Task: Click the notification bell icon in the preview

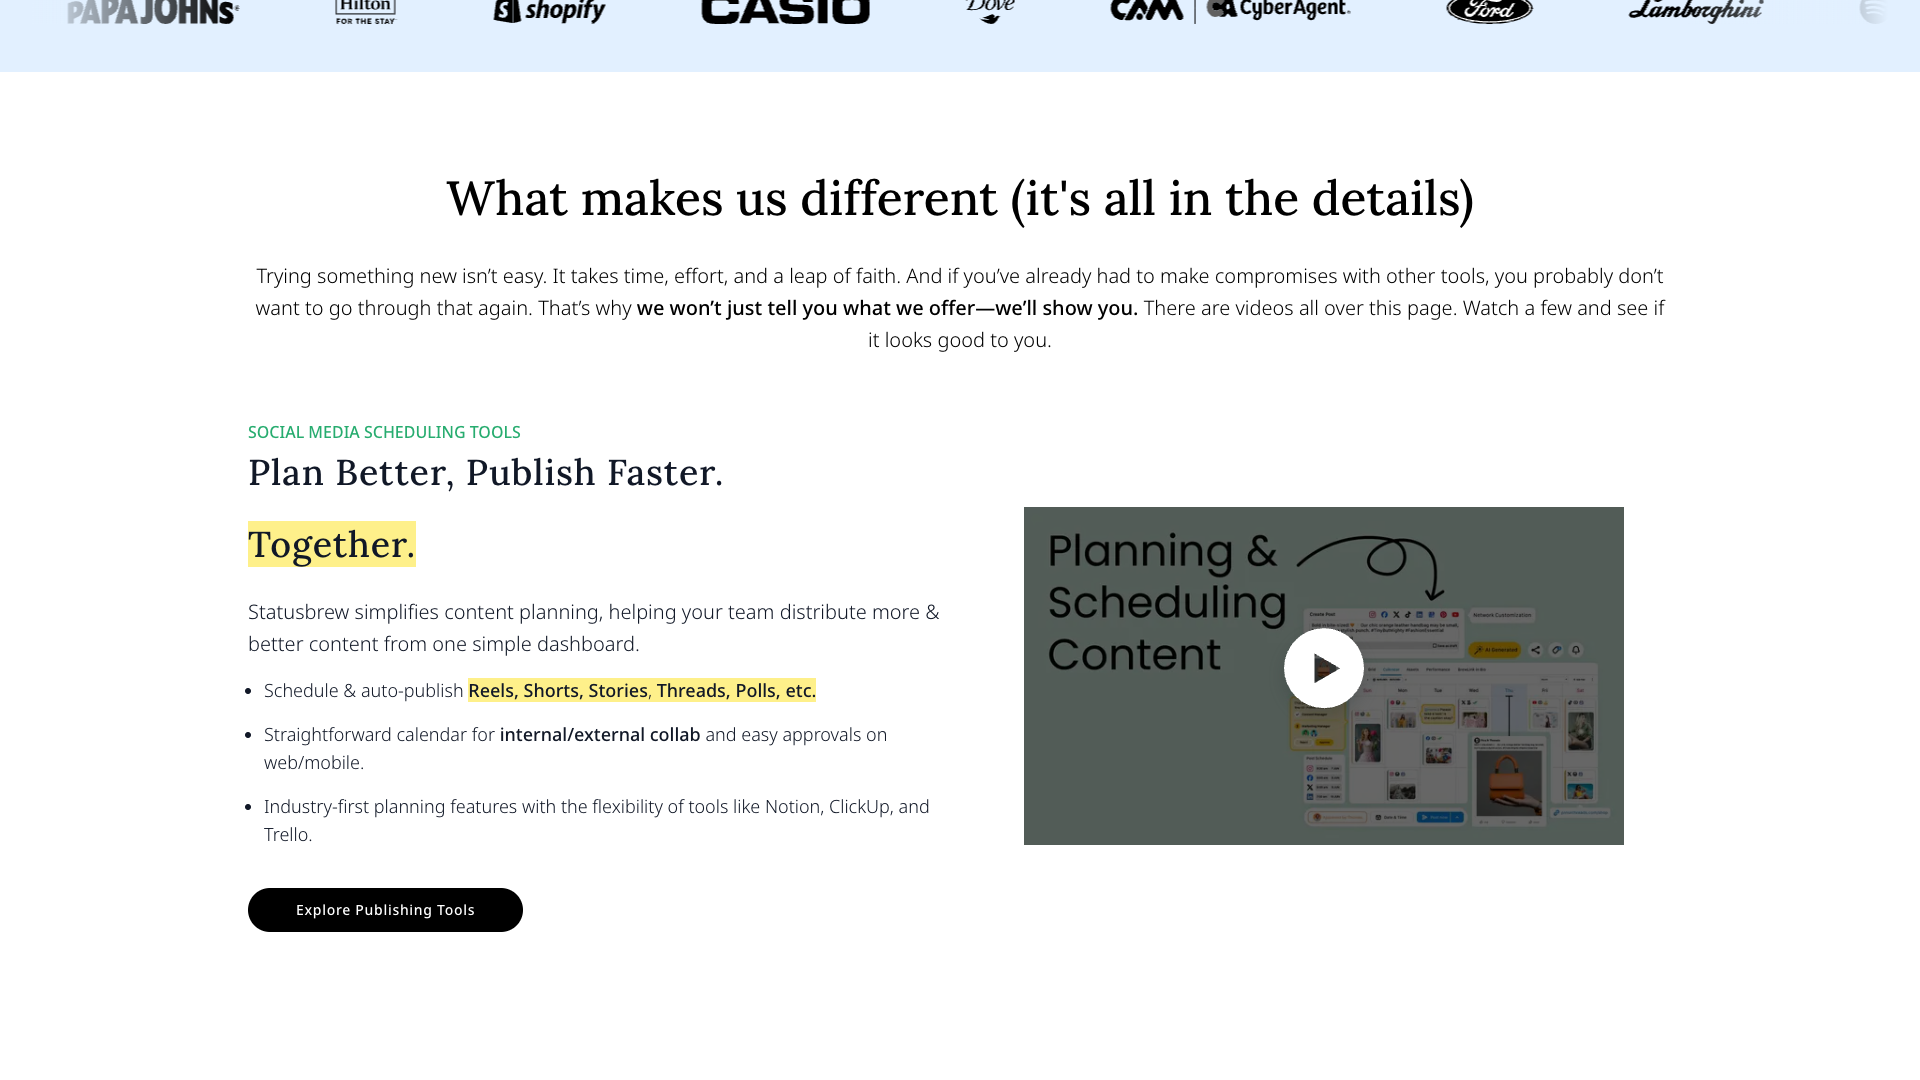Action: point(1577,650)
